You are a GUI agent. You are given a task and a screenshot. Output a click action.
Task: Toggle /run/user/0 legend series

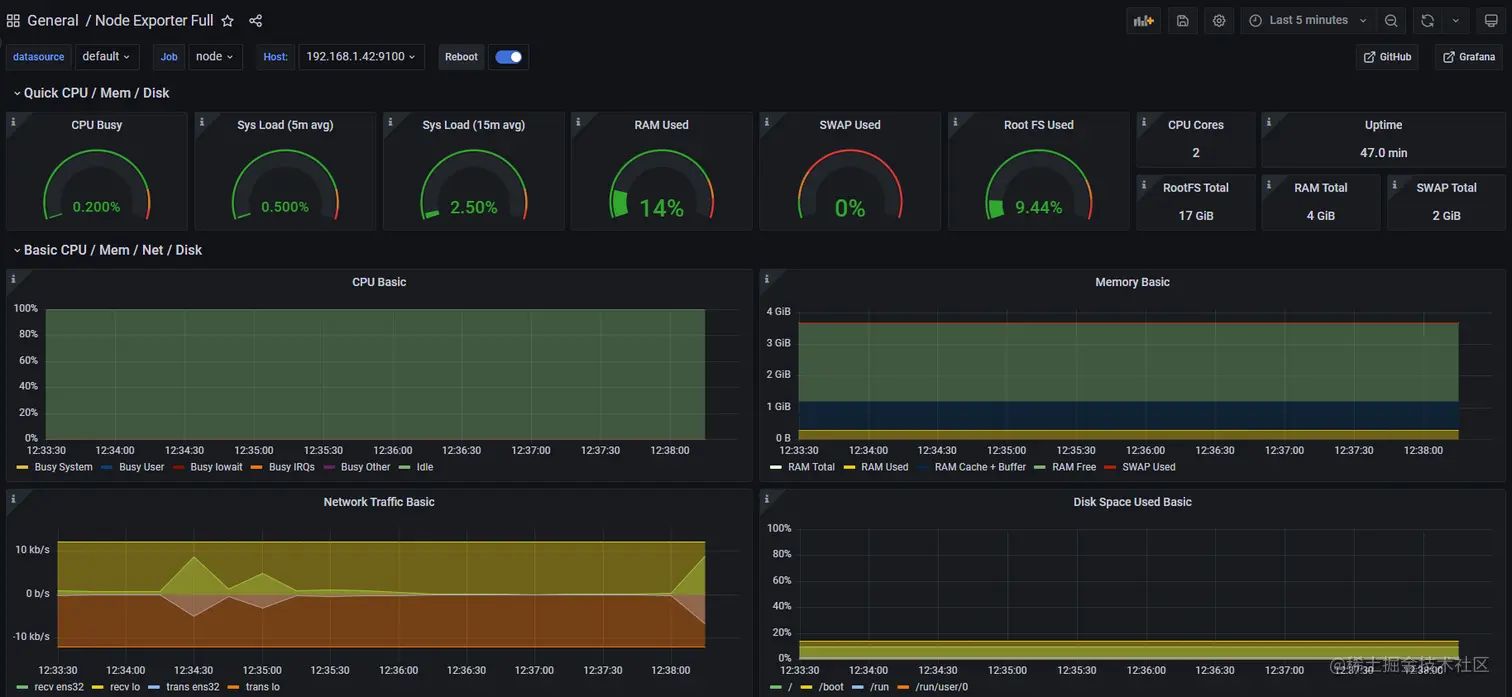coord(941,687)
